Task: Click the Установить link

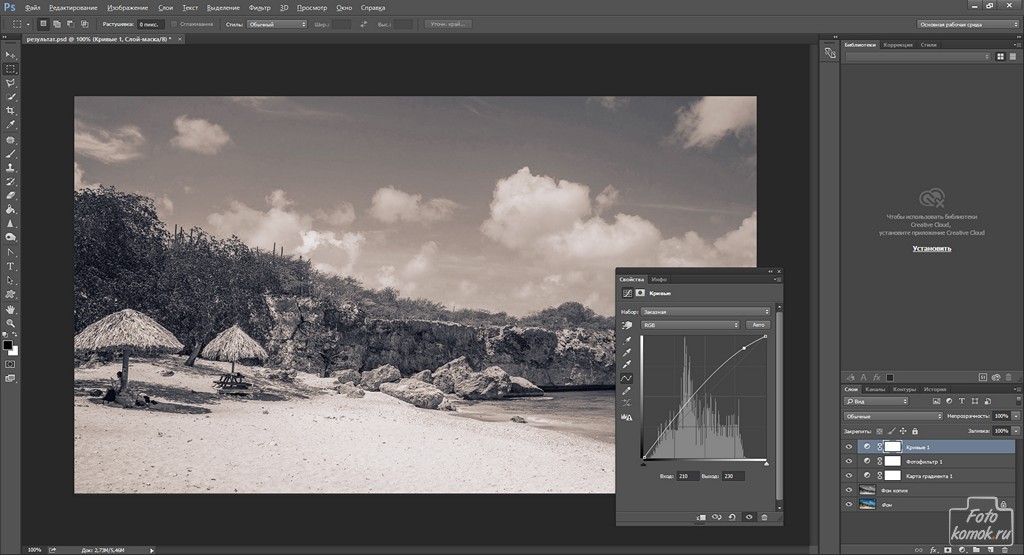Action: (x=931, y=248)
